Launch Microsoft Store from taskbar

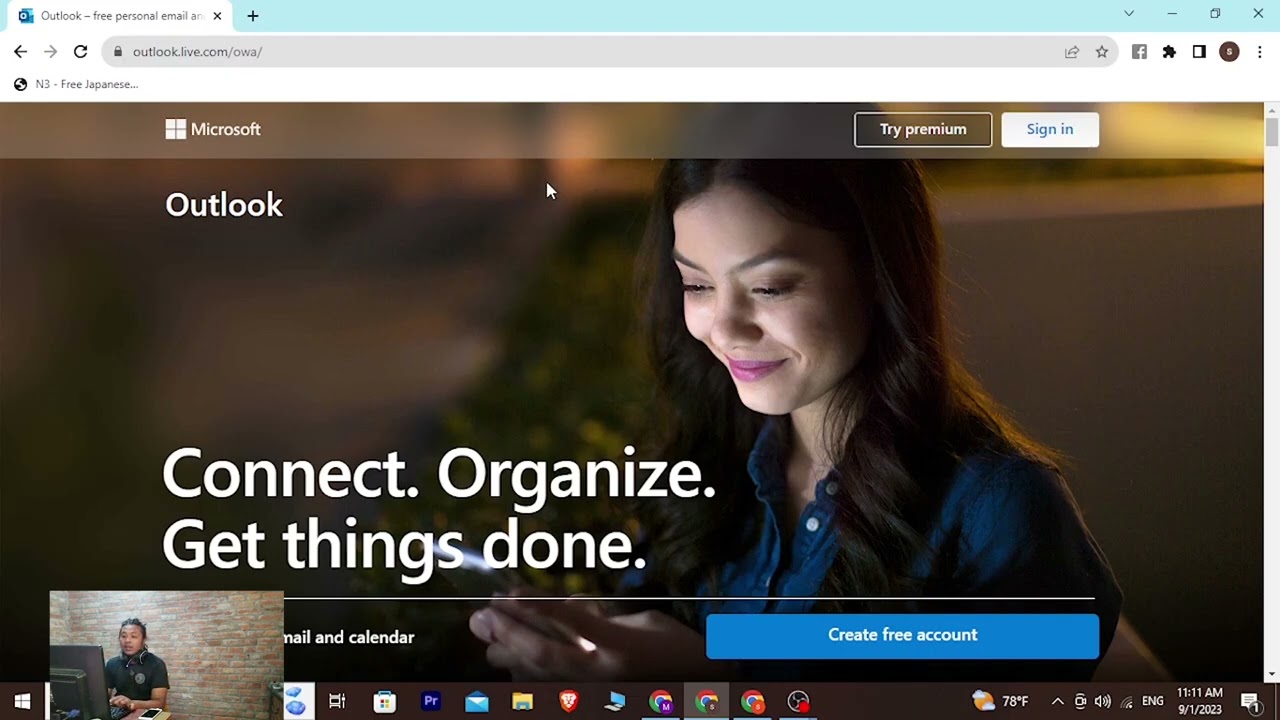(385, 701)
